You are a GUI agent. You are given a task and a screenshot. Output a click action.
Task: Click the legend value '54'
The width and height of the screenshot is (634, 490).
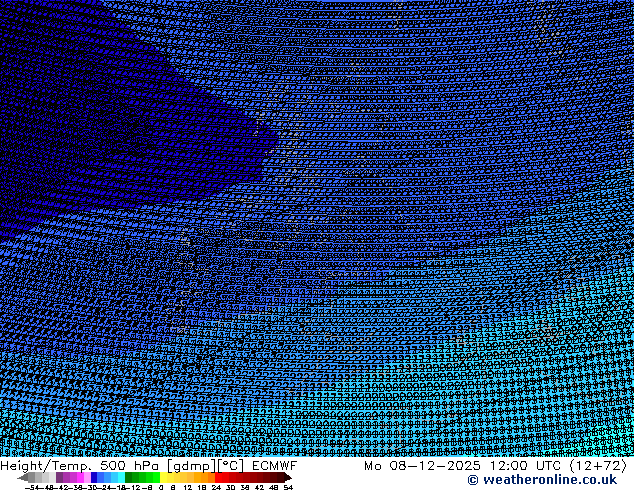point(288,487)
